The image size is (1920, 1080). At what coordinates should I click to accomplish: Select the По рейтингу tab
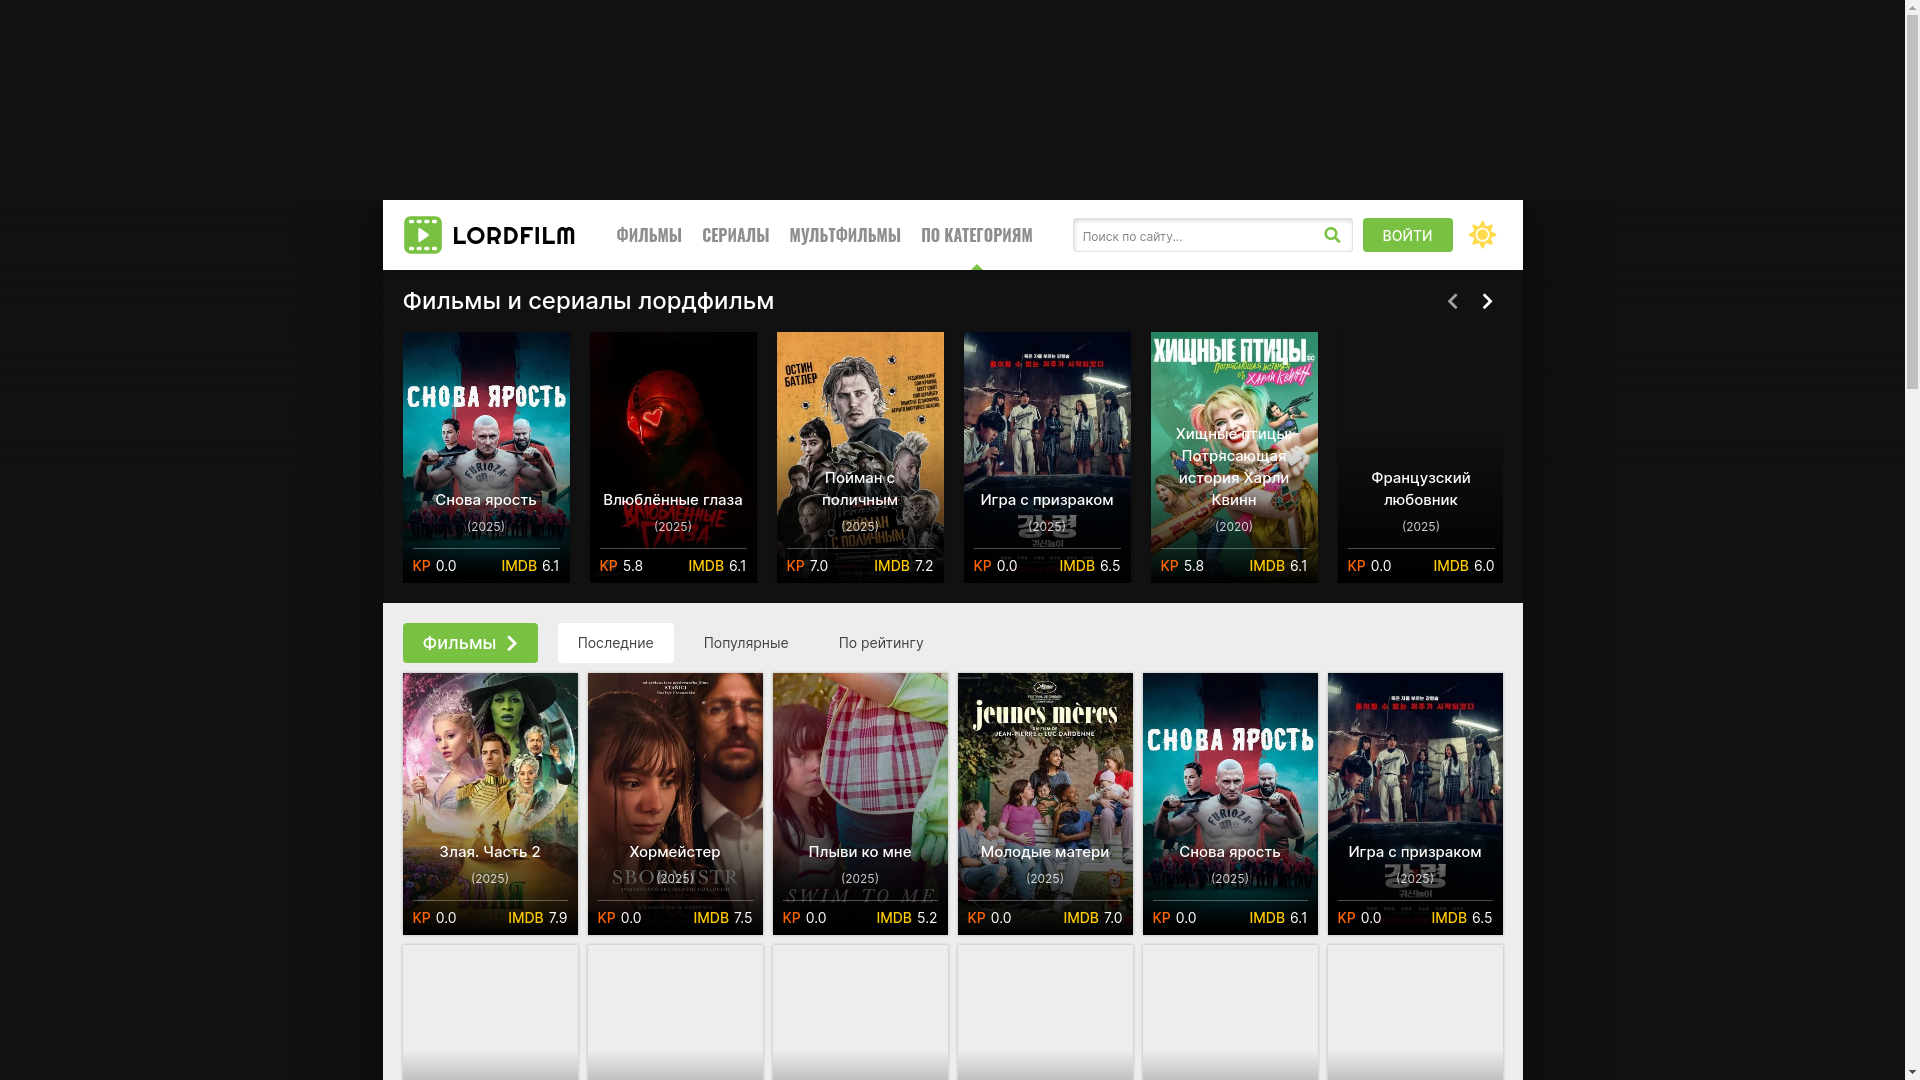tap(880, 643)
